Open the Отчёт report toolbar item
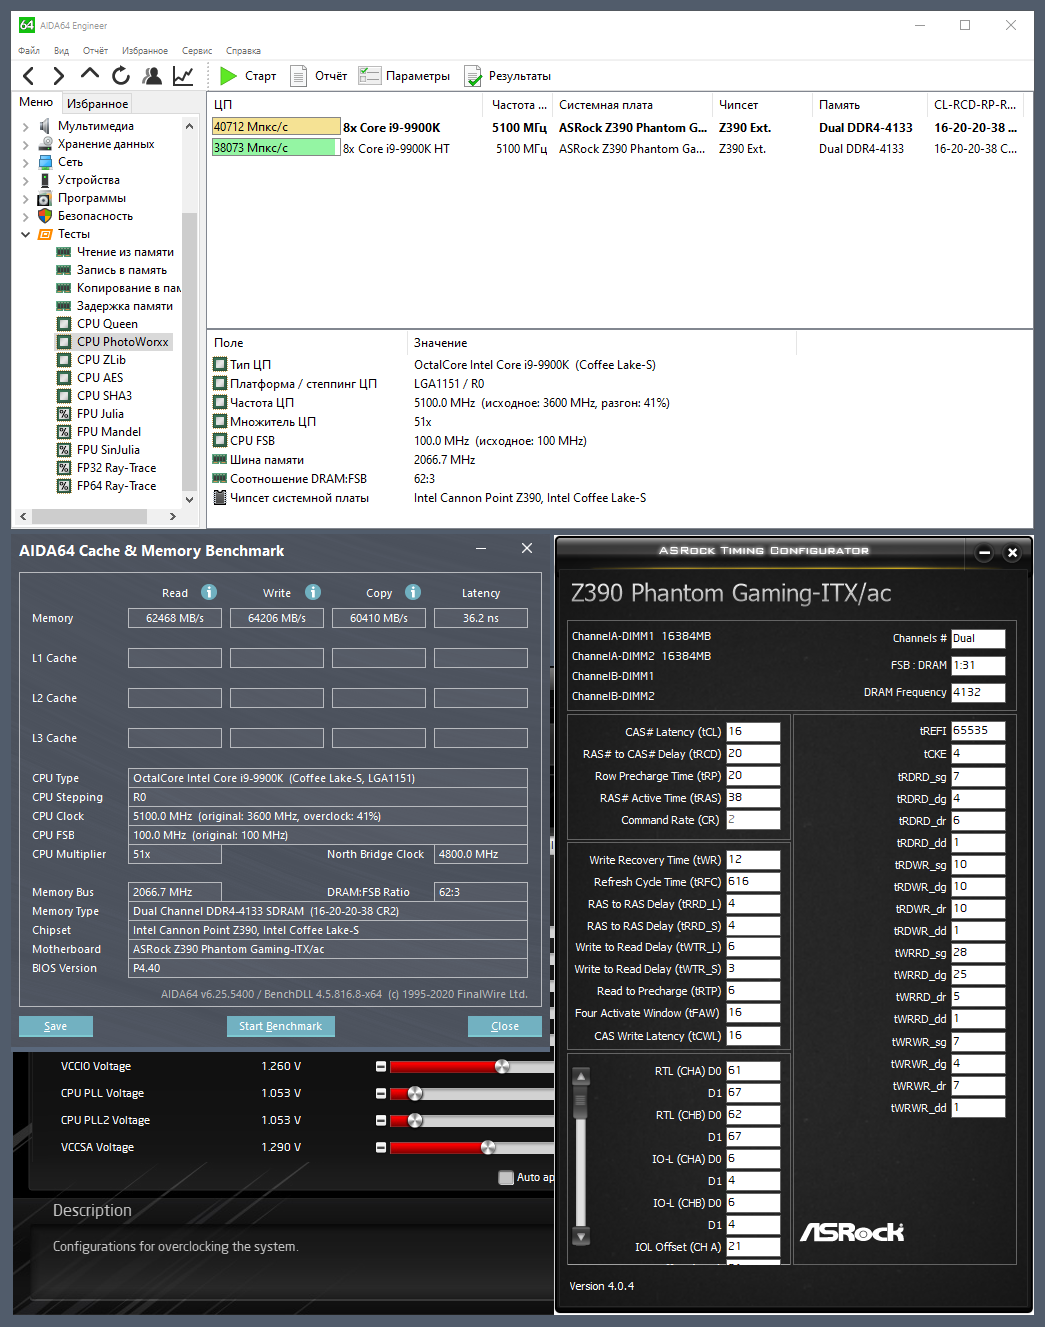This screenshot has width=1045, height=1327. click(x=318, y=75)
